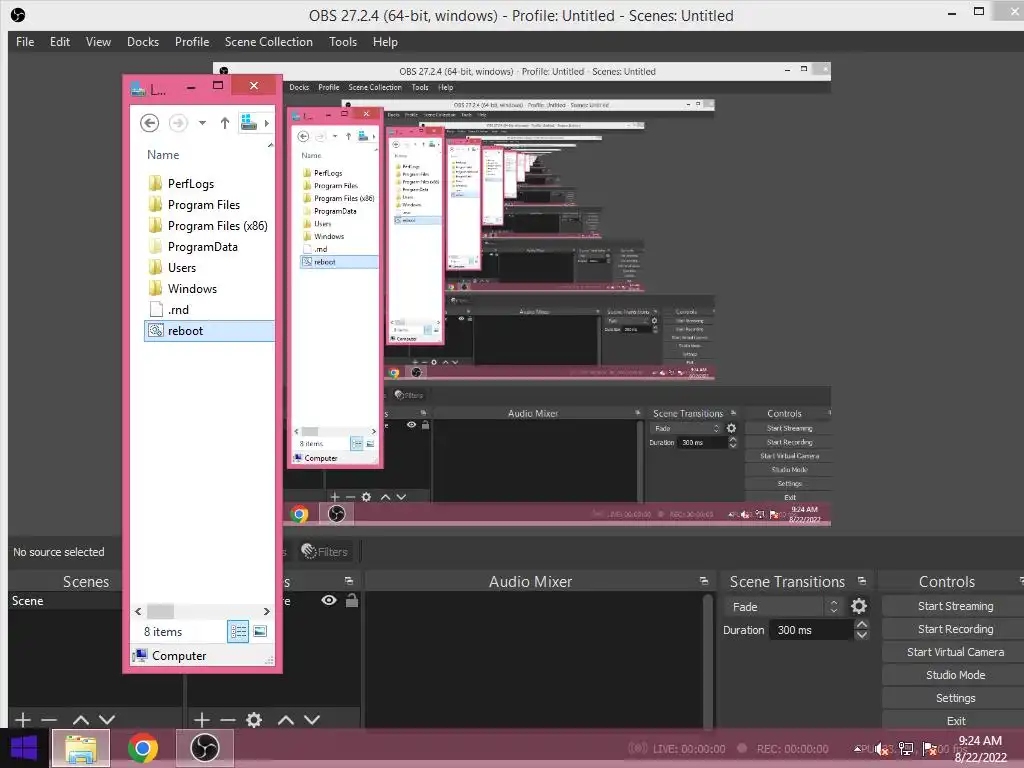Launch Google Chrome from the taskbar
Screen dimensions: 1024x768
[143, 748]
